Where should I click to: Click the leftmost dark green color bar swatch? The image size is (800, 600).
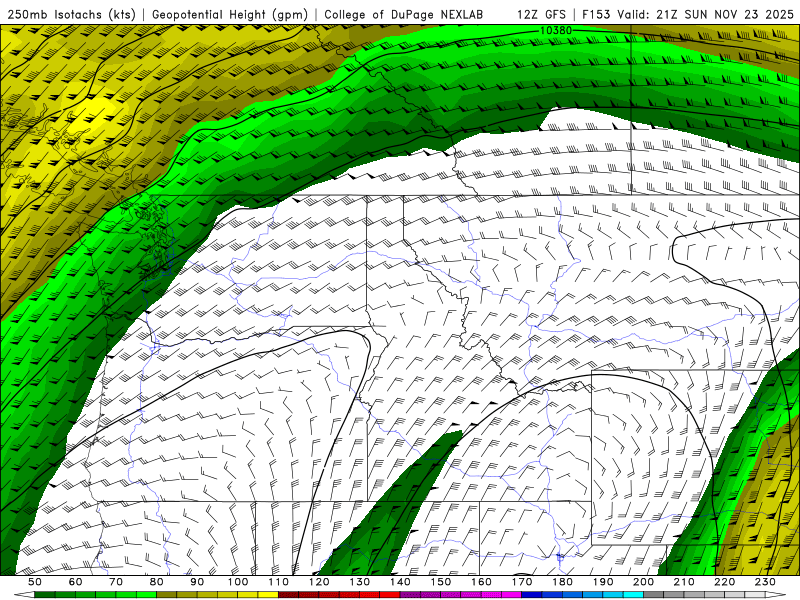point(45,595)
